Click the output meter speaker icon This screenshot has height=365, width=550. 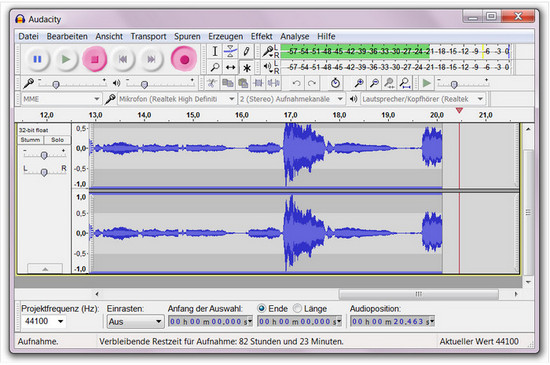pyautogui.click(x=268, y=66)
